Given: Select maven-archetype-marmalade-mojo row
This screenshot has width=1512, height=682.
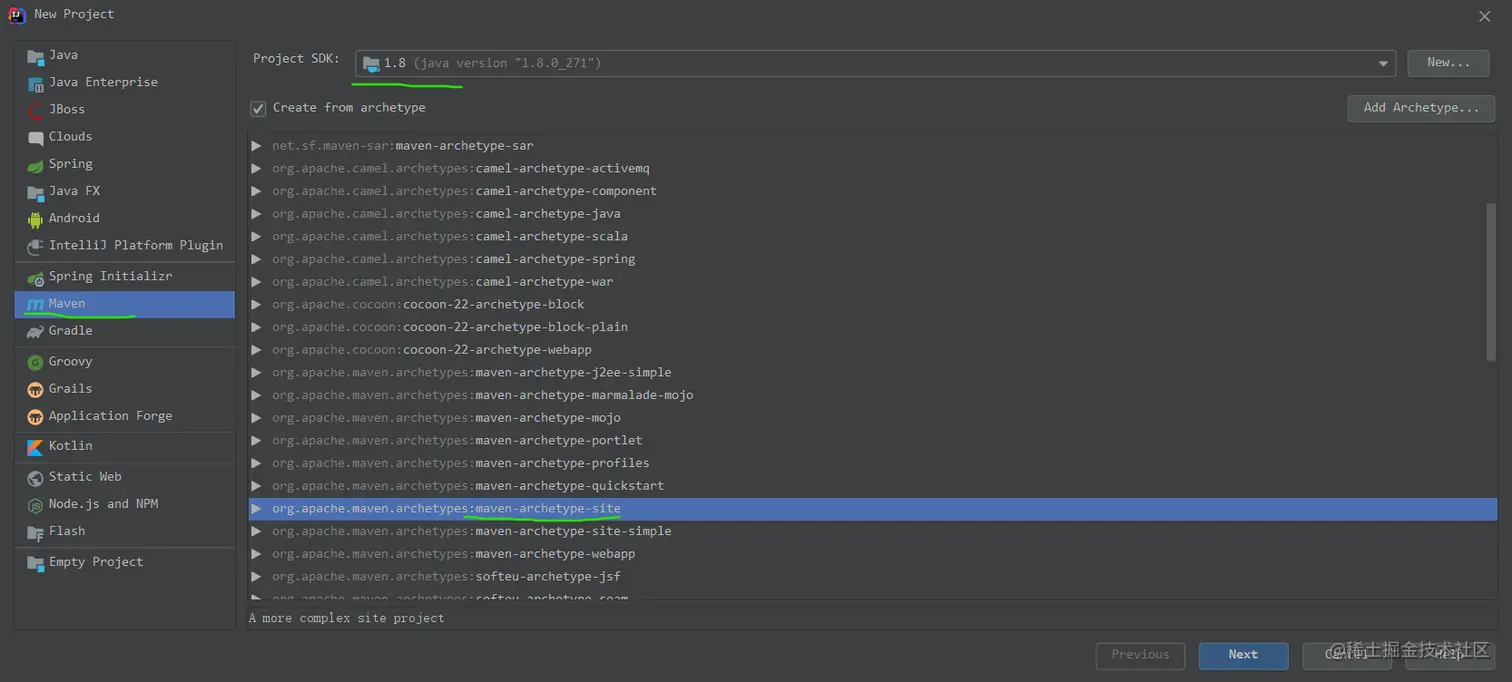Looking at the screenshot, I should pos(872,395).
